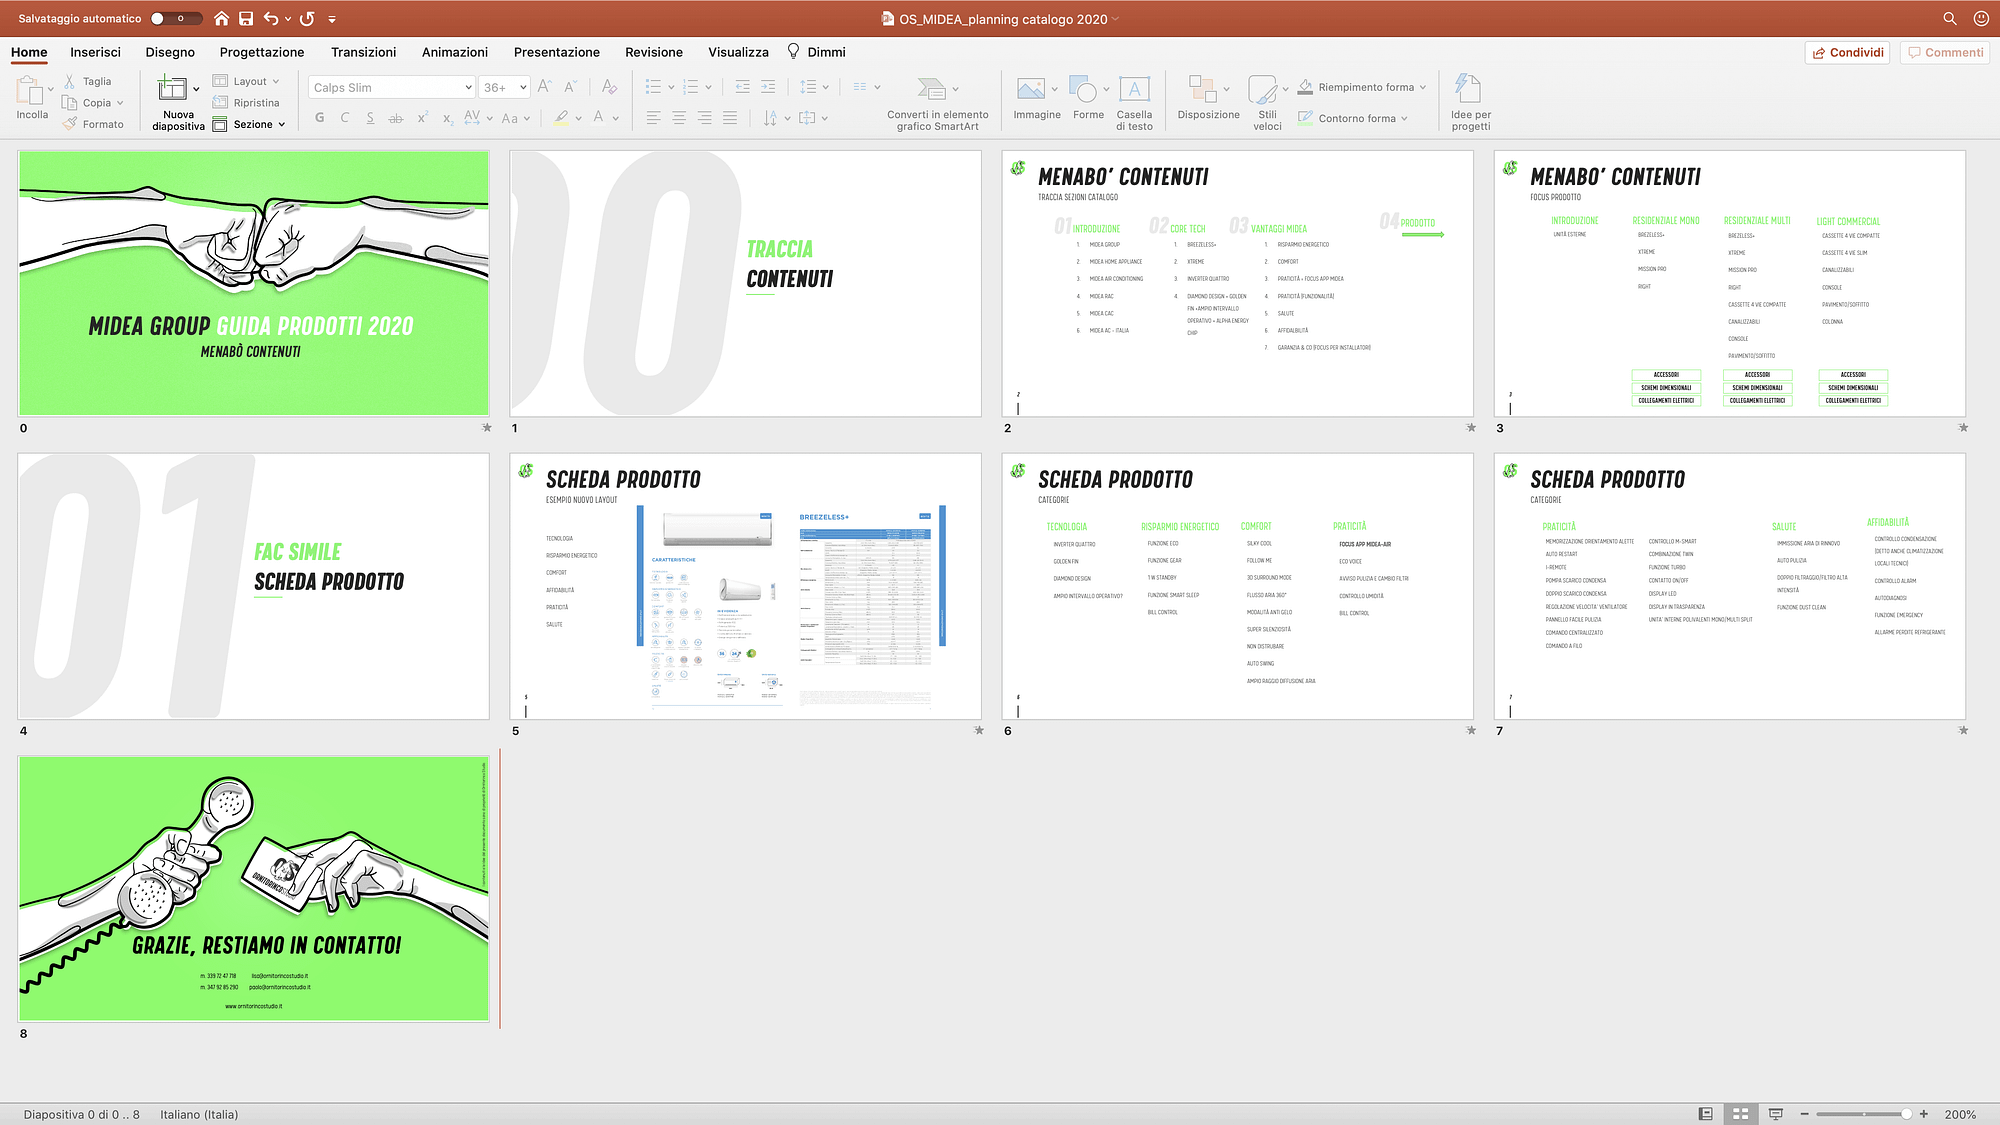Screen dimensions: 2000x1125
Task: Click Ripristina reset slide icon
Action: (x=221, y=102)
